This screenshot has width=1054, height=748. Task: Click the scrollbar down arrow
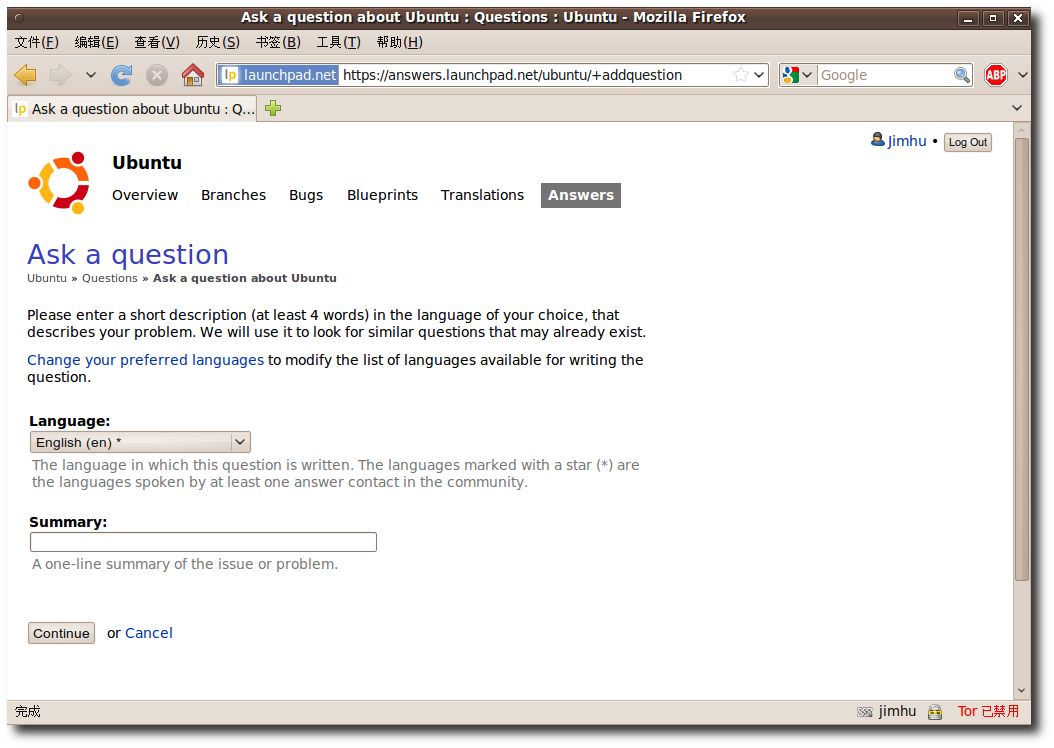coord(1022,691)
